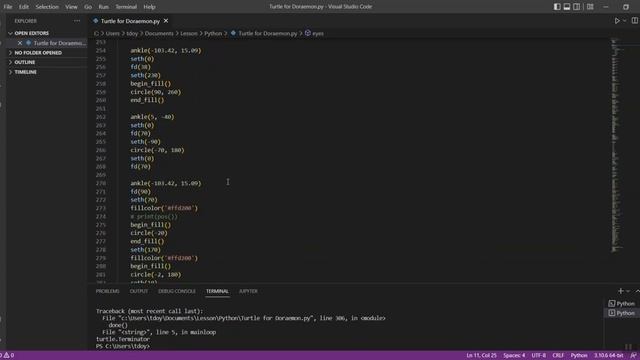640x360 pixels.
Task: Open the View menu
Action: point(71,7)
